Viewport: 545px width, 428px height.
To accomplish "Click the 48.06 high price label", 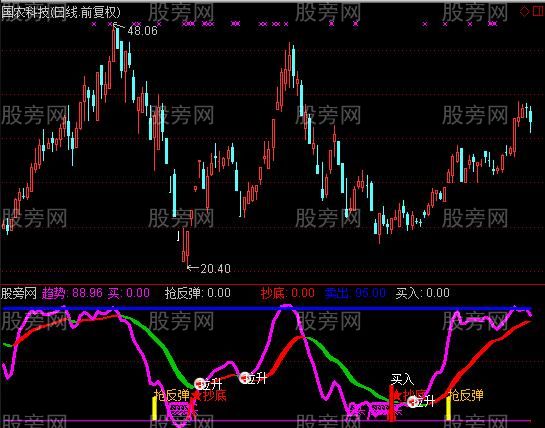I will (x=142, y=31).
